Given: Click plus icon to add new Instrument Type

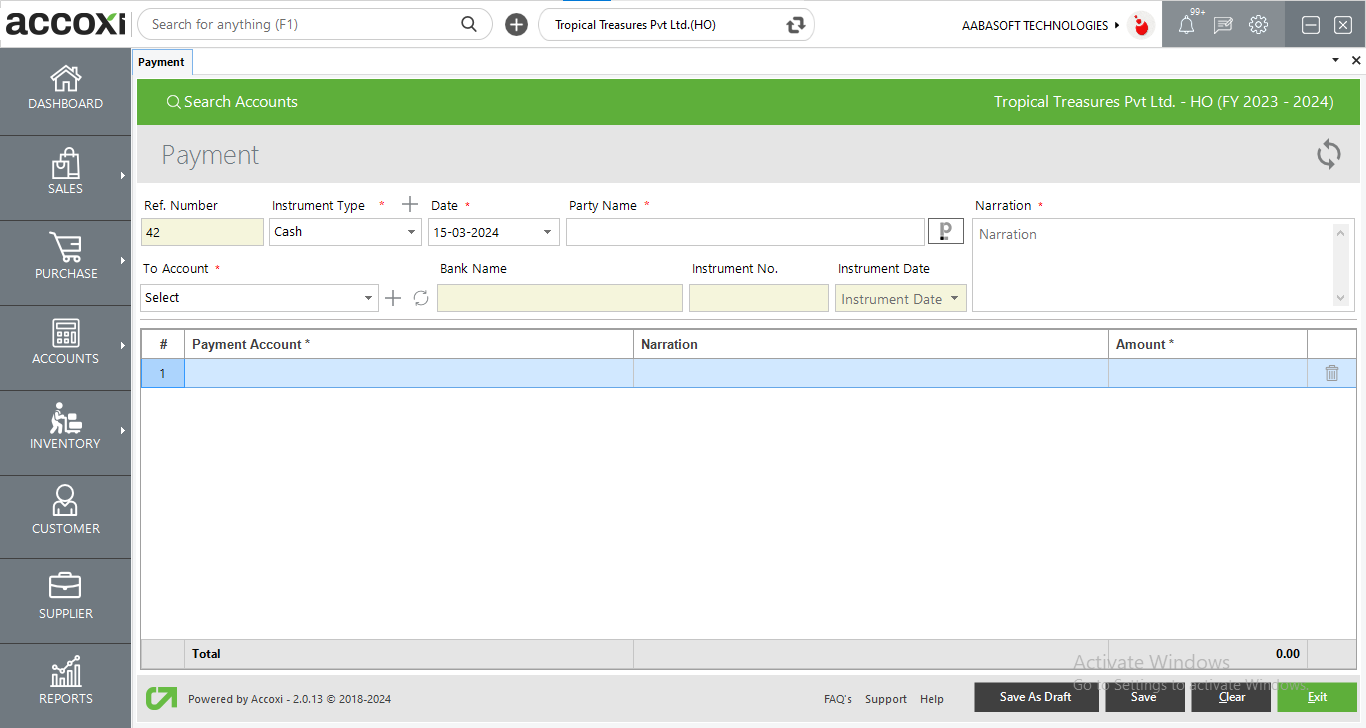Looking at the screenshot, I should tap(409, 203).
